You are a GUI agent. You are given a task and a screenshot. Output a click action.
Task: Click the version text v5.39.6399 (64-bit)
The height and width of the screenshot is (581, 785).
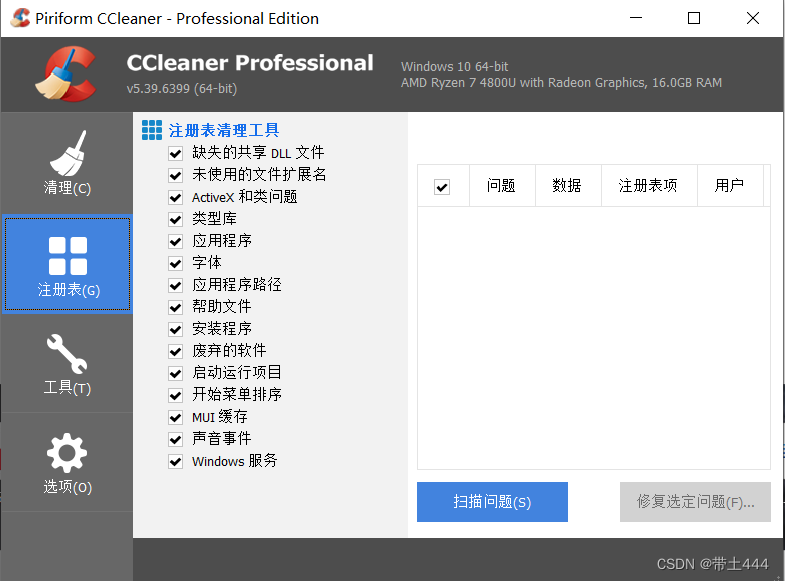coord(182,89)
